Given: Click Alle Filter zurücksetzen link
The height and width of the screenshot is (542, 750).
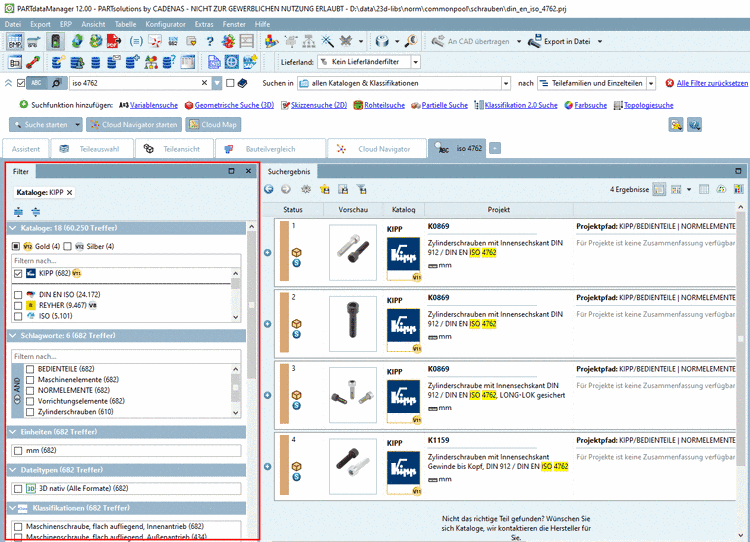Looking at the screenshot, I should 712,83.
